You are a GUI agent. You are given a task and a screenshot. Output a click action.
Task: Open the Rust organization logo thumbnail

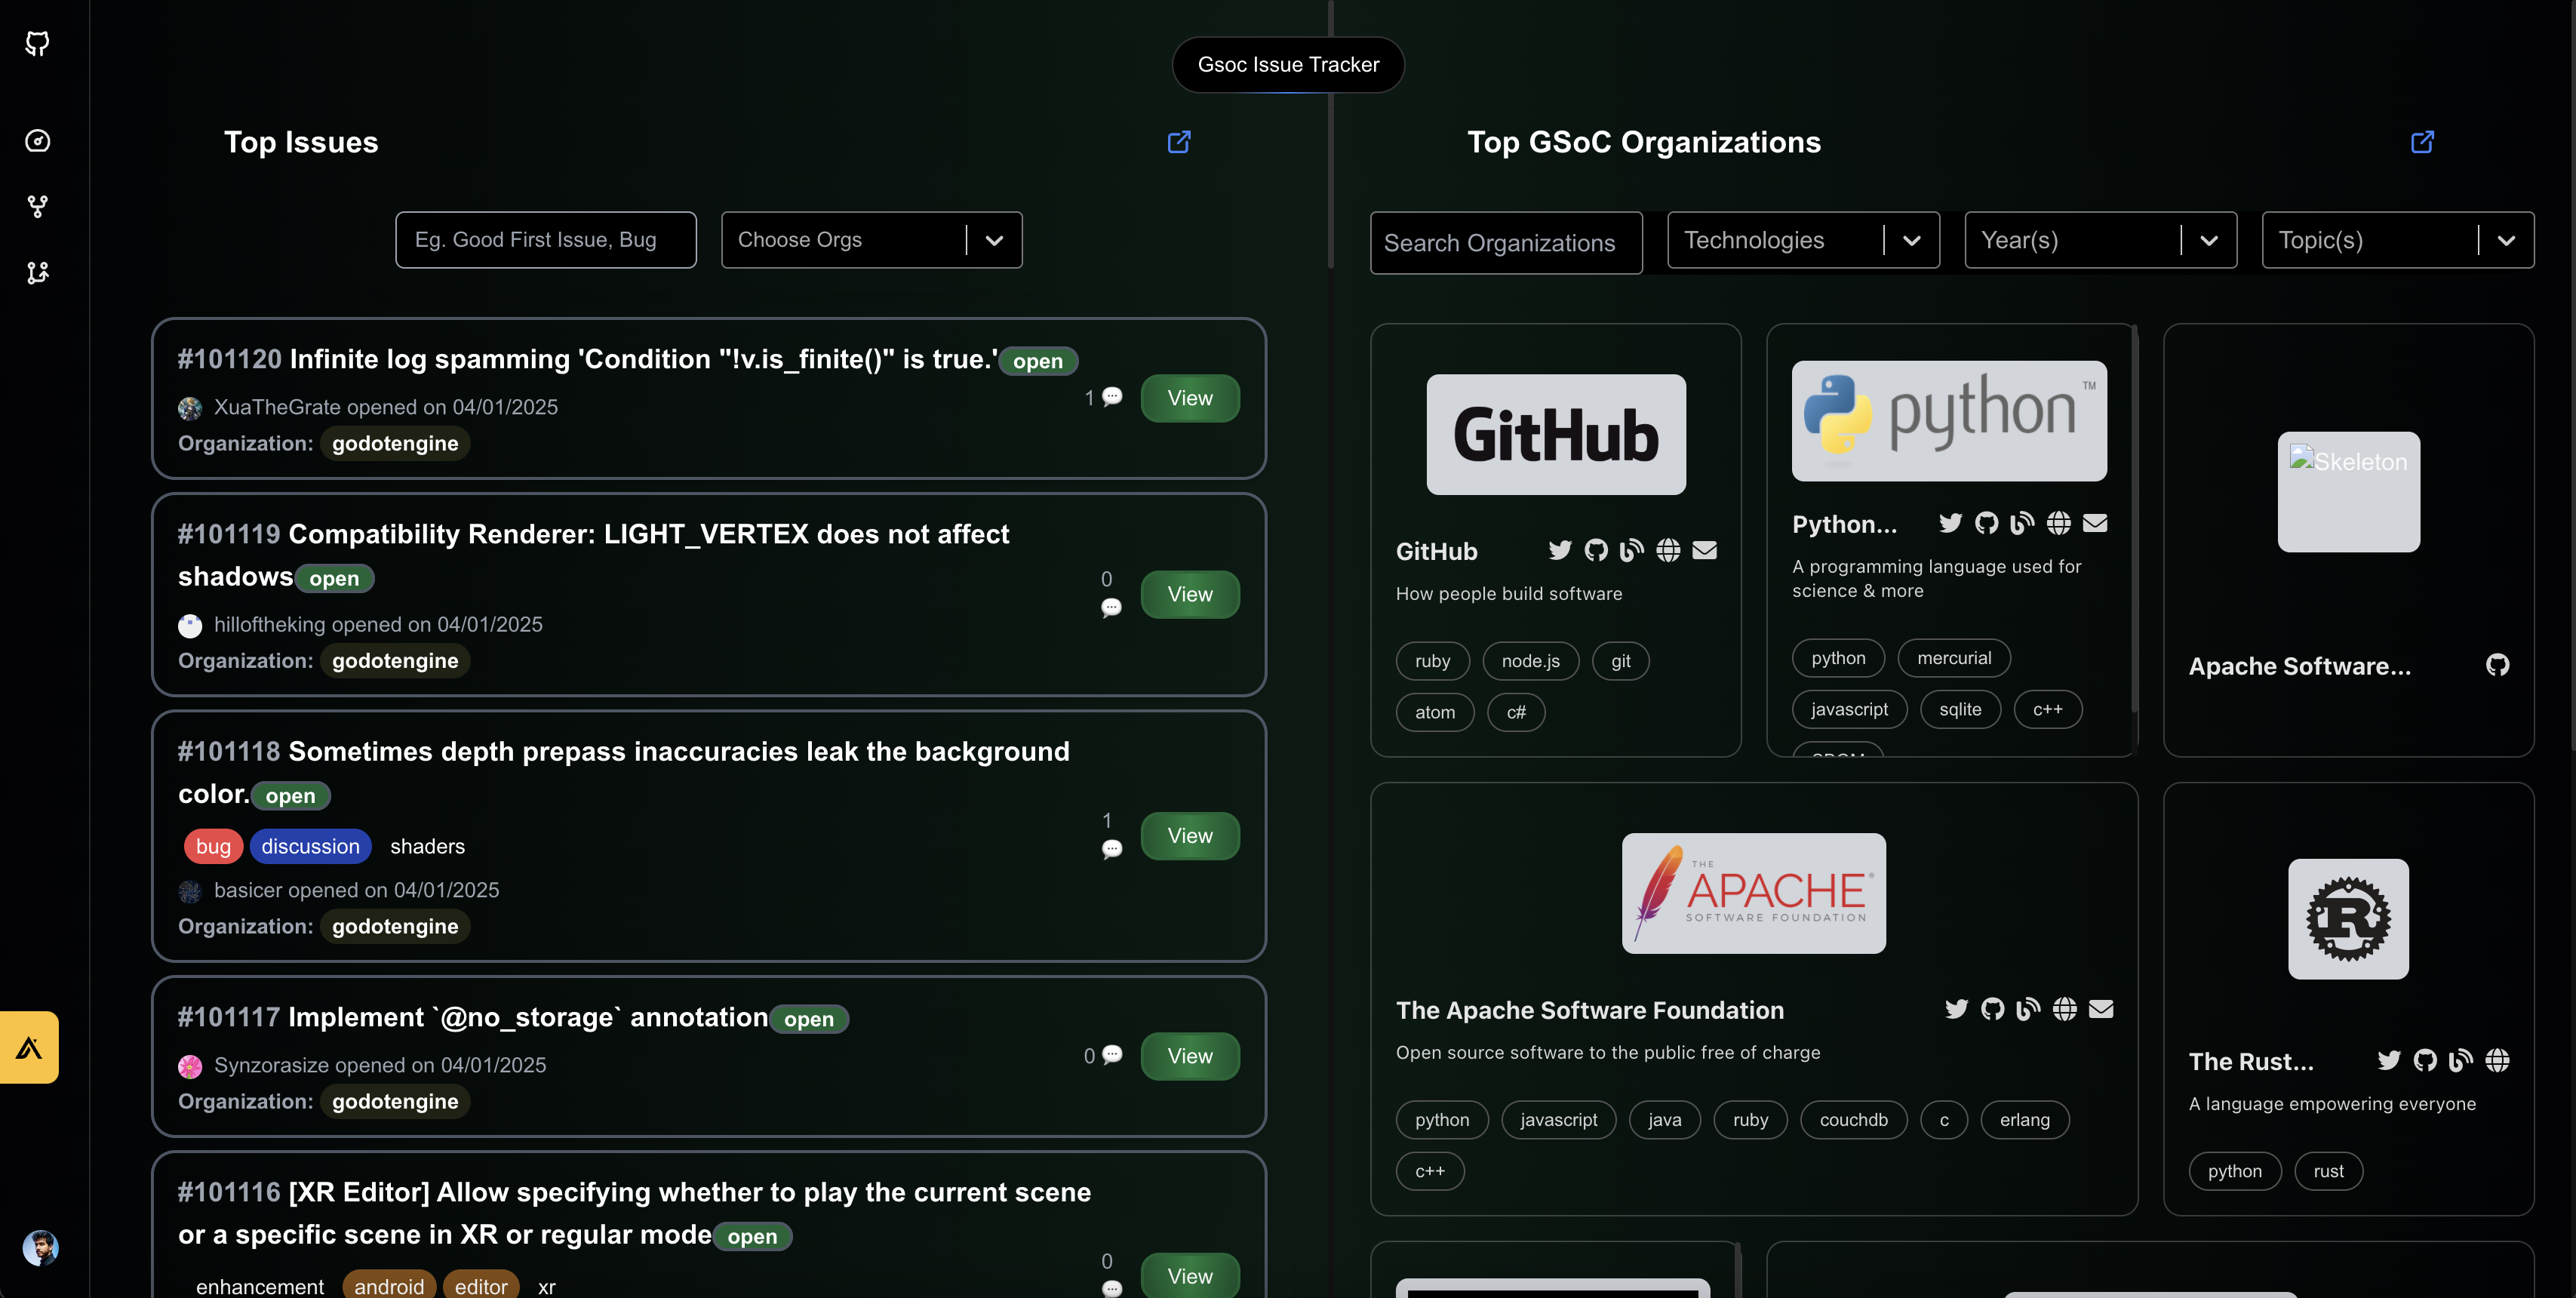click(x=2348, y=919)
